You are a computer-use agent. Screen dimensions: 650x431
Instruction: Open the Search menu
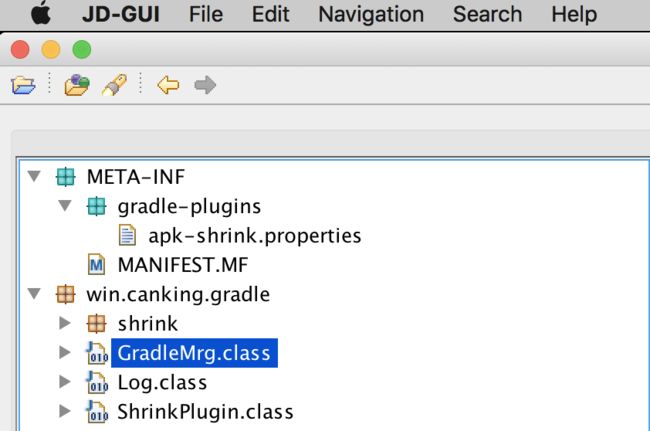point(487,15)
